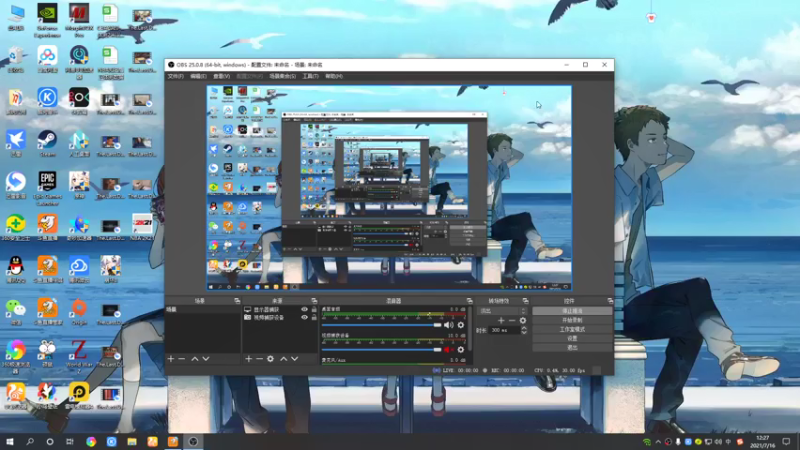Pop out the Scenes dock panel

[237, 301]
